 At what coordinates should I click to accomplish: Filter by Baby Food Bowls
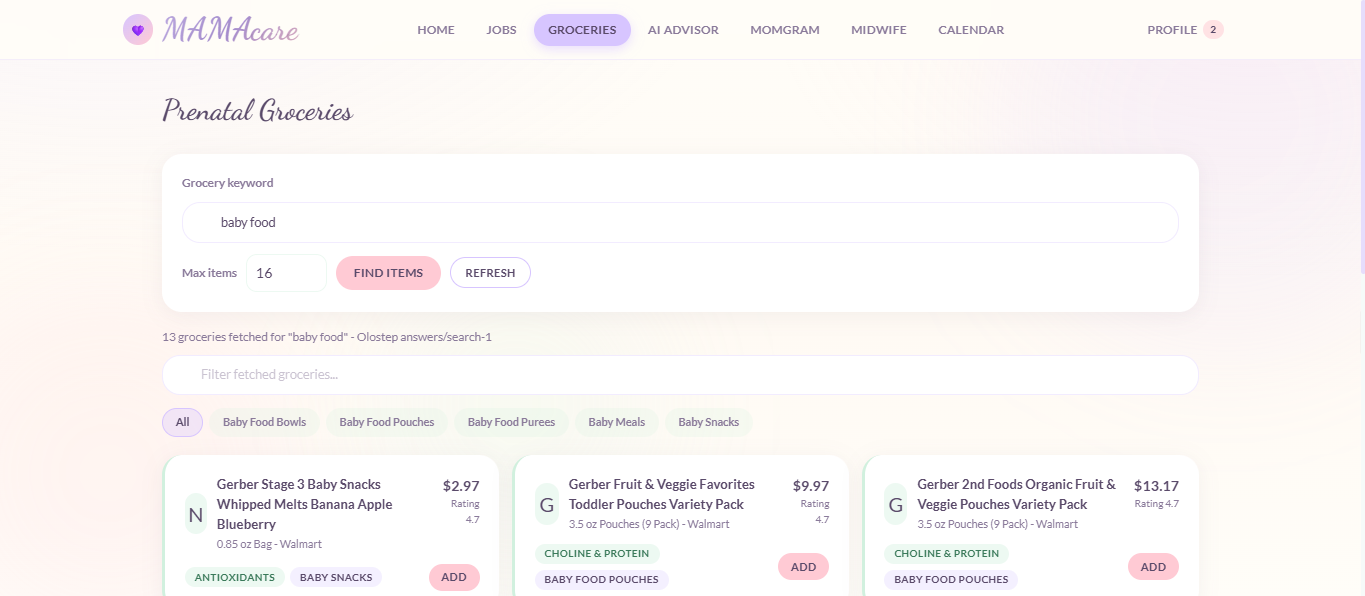pos(264,422)
